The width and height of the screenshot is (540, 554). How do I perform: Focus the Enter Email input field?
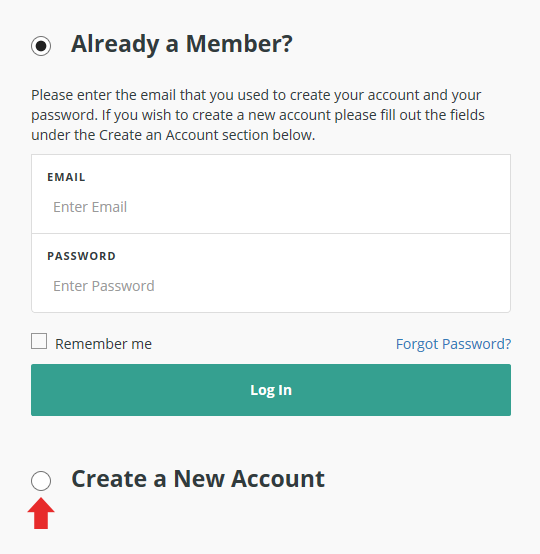pos(271,207)
